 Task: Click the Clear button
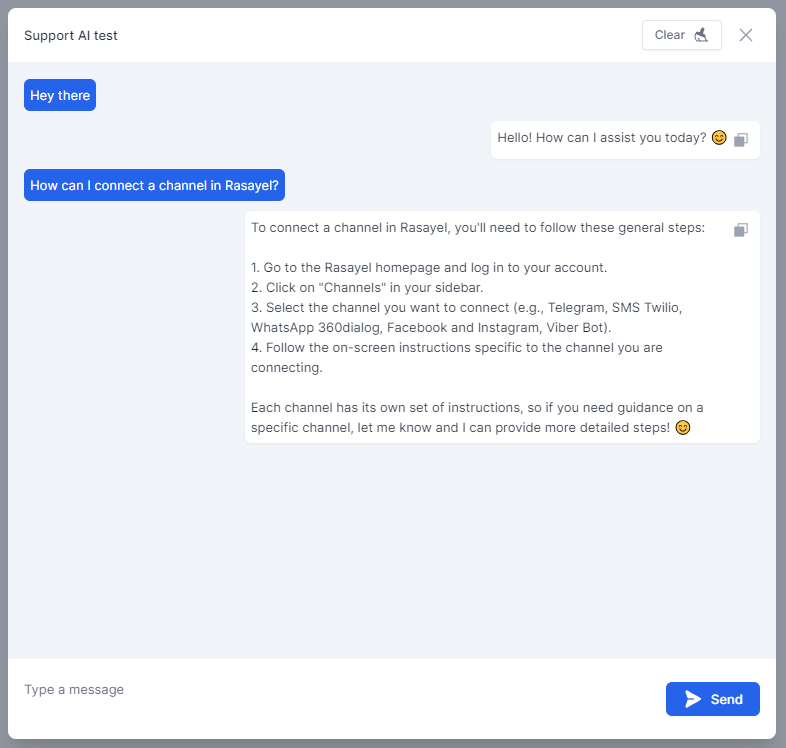[x=682, y=35]
